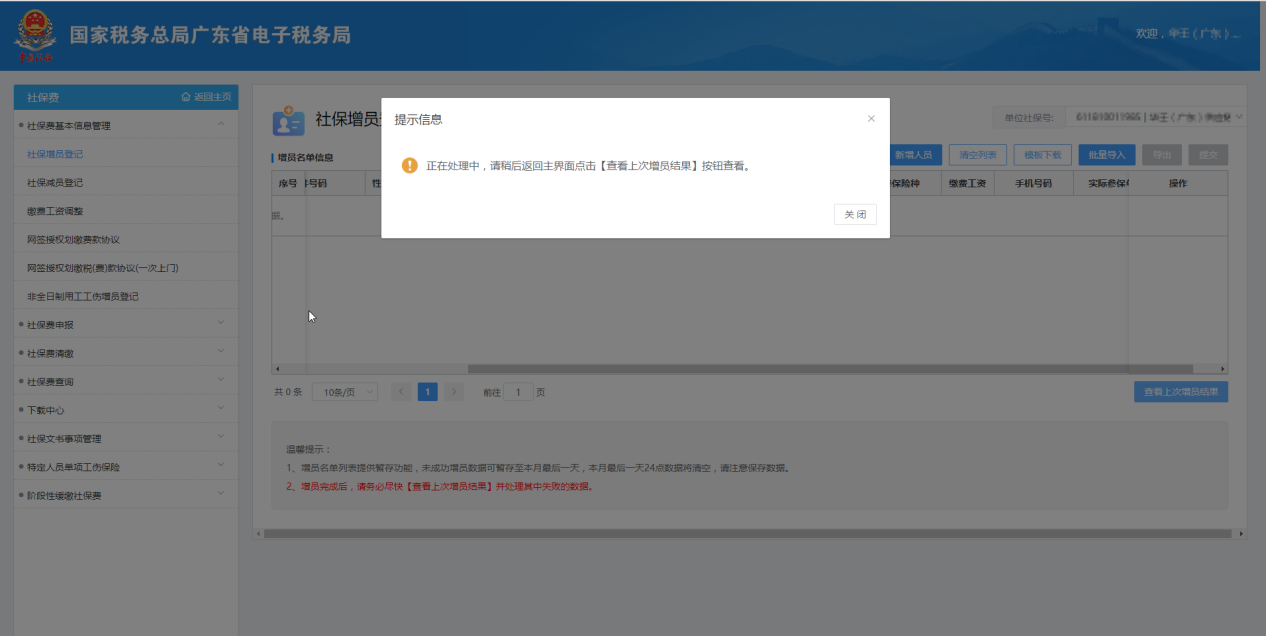Click the 社保增员登记 page header icon

289,121
